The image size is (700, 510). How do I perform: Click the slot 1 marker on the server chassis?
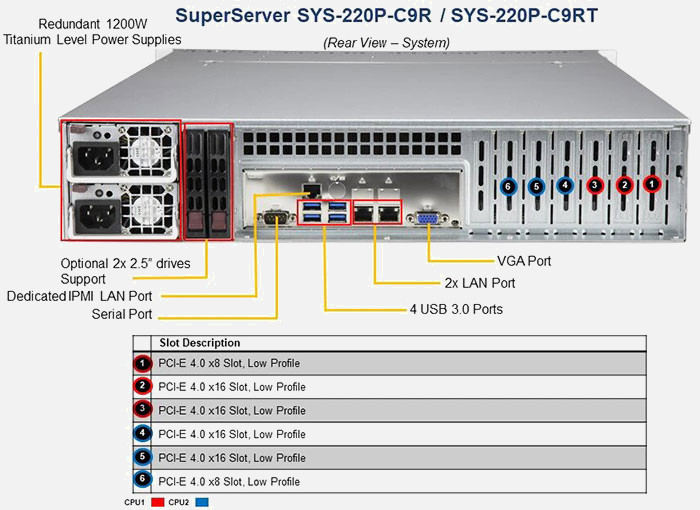coord(652,184)
